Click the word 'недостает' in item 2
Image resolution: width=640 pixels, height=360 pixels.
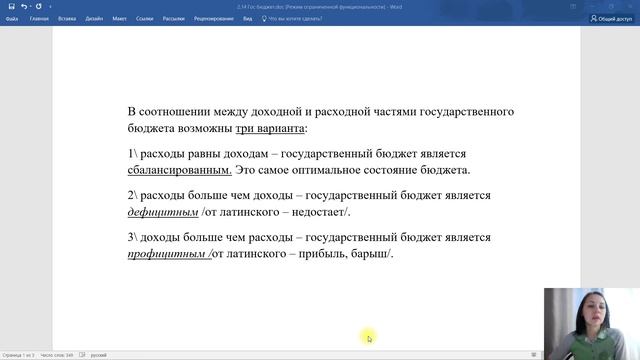tap(318, 212)
